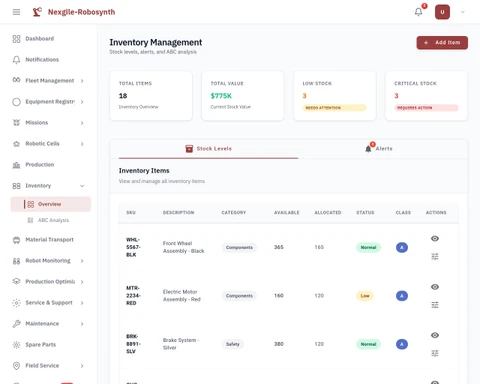Click the Available column header
Image resolution: width=480 pixels, height=384 pixels.
pos(287,212)
